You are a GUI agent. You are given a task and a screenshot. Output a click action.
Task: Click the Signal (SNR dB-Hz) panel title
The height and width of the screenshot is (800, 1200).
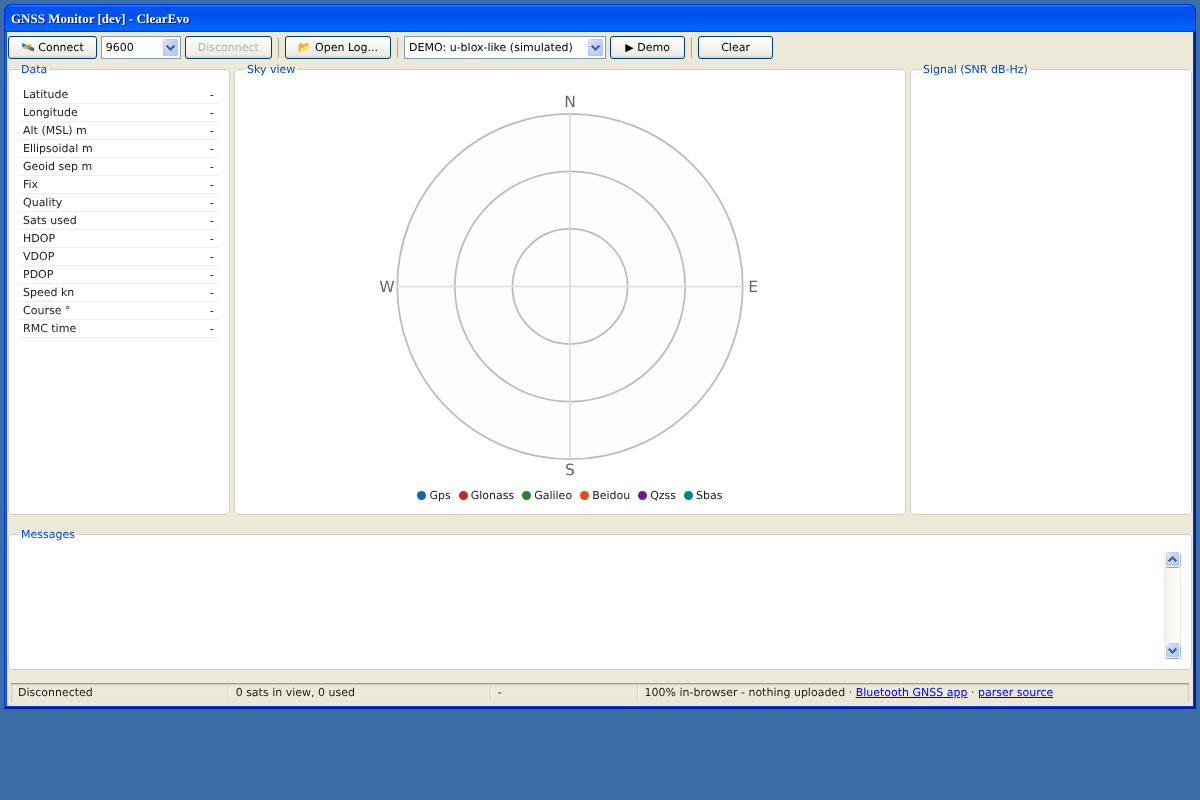tap(975, 70)
